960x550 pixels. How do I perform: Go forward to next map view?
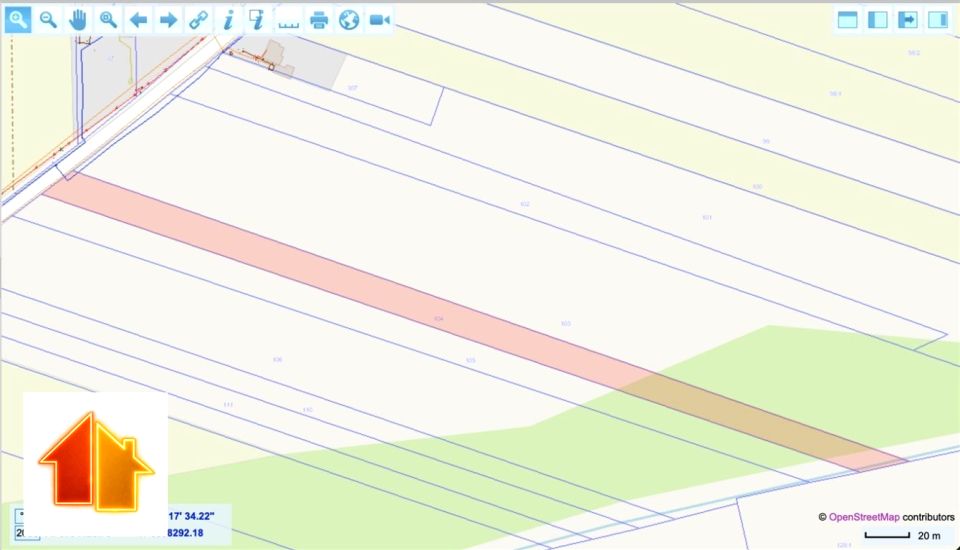coord(169,20)
